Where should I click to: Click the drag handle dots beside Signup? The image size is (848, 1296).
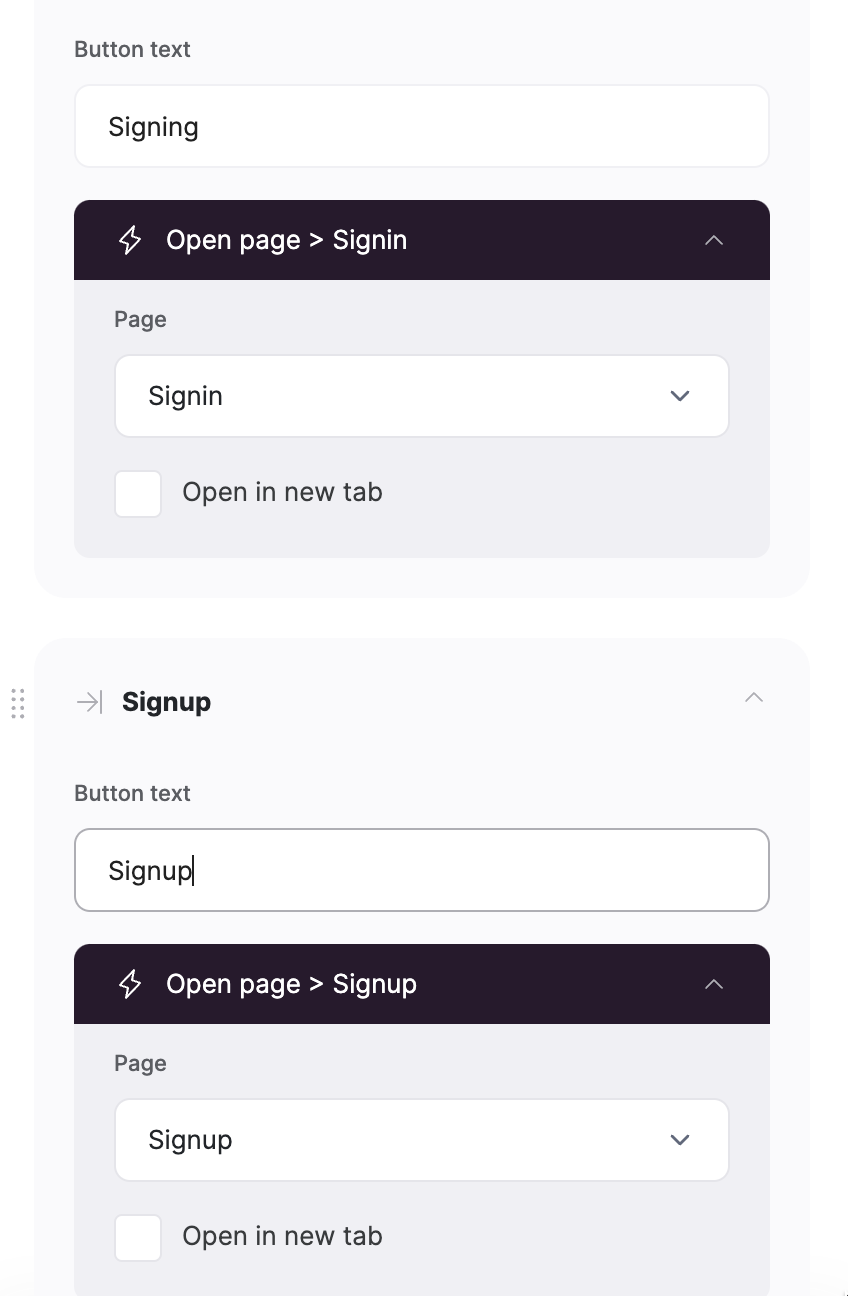point(17,703)
